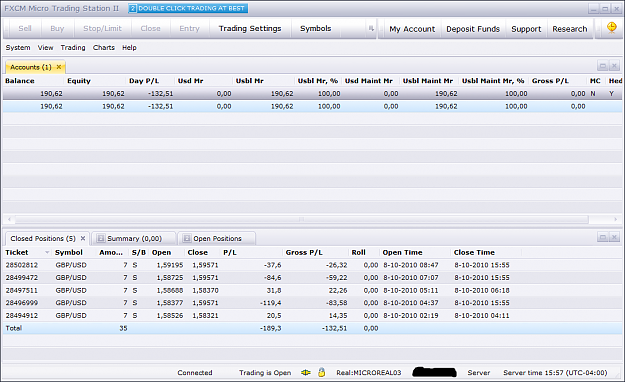The height and width of the screenshot is (382, 625).
Task: Click the Open Positions tab icon
Action: pos(187,238)
